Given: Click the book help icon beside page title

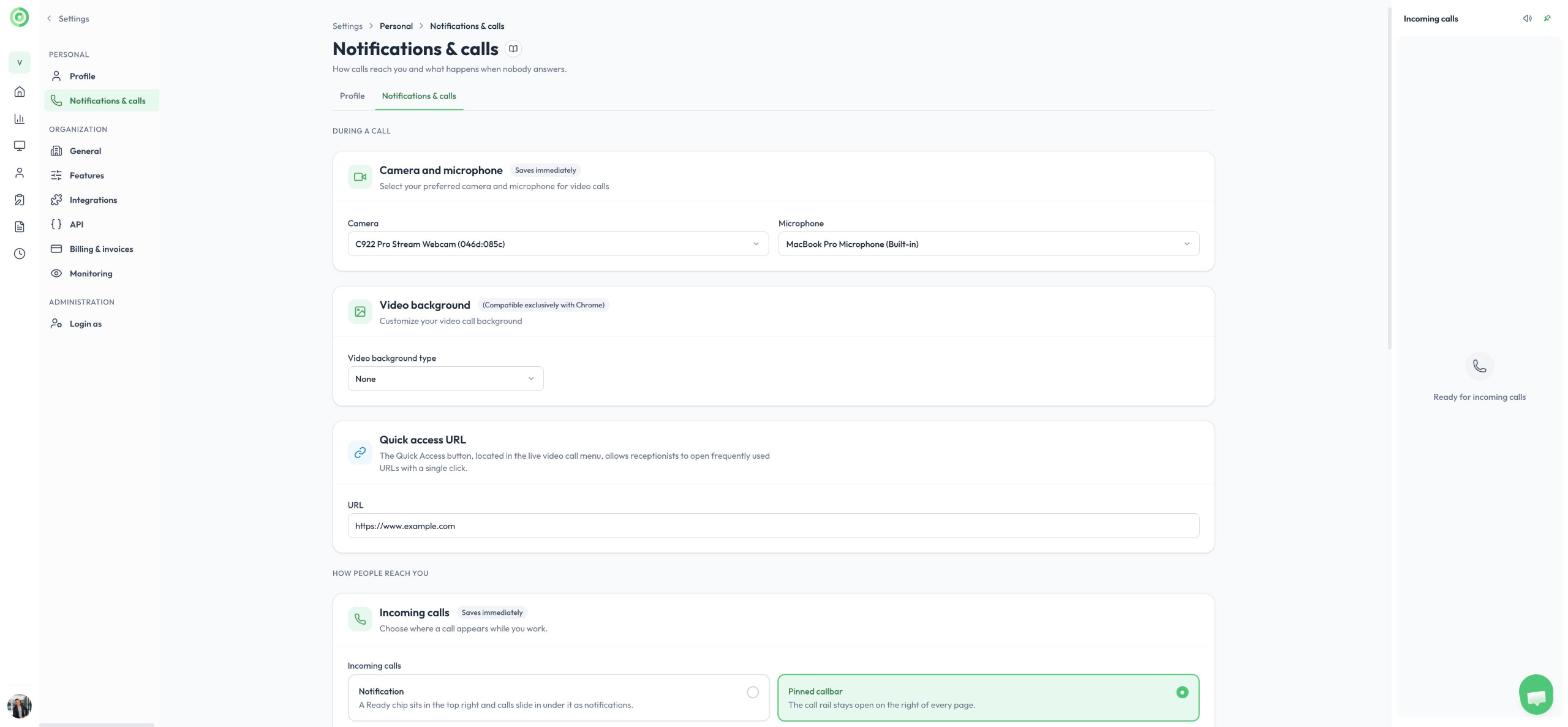Looking at the screenshot, I should 513,49.
